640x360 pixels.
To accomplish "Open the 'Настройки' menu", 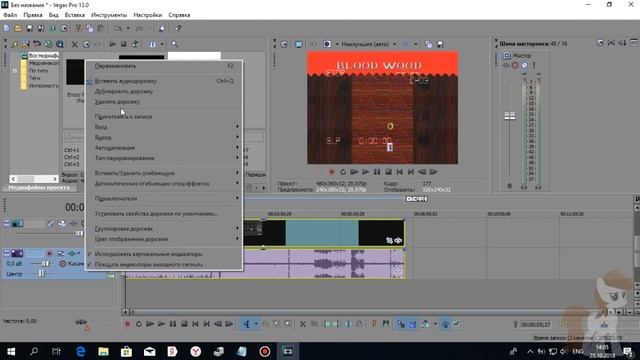I will 148,15.
